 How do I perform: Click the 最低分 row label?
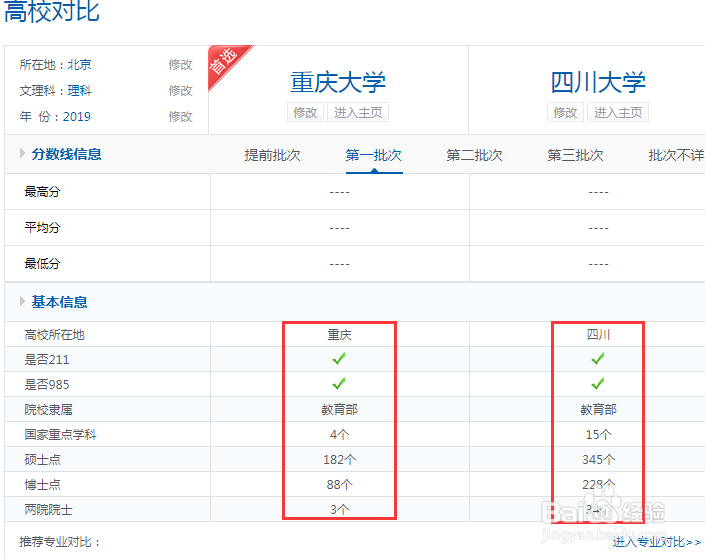tap(42, 264)
